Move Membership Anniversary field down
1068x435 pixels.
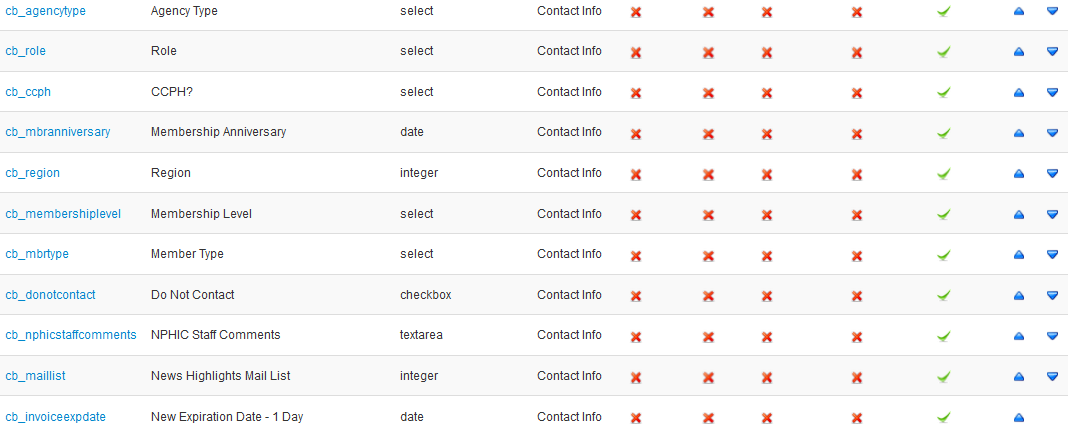click(1052, 133)
